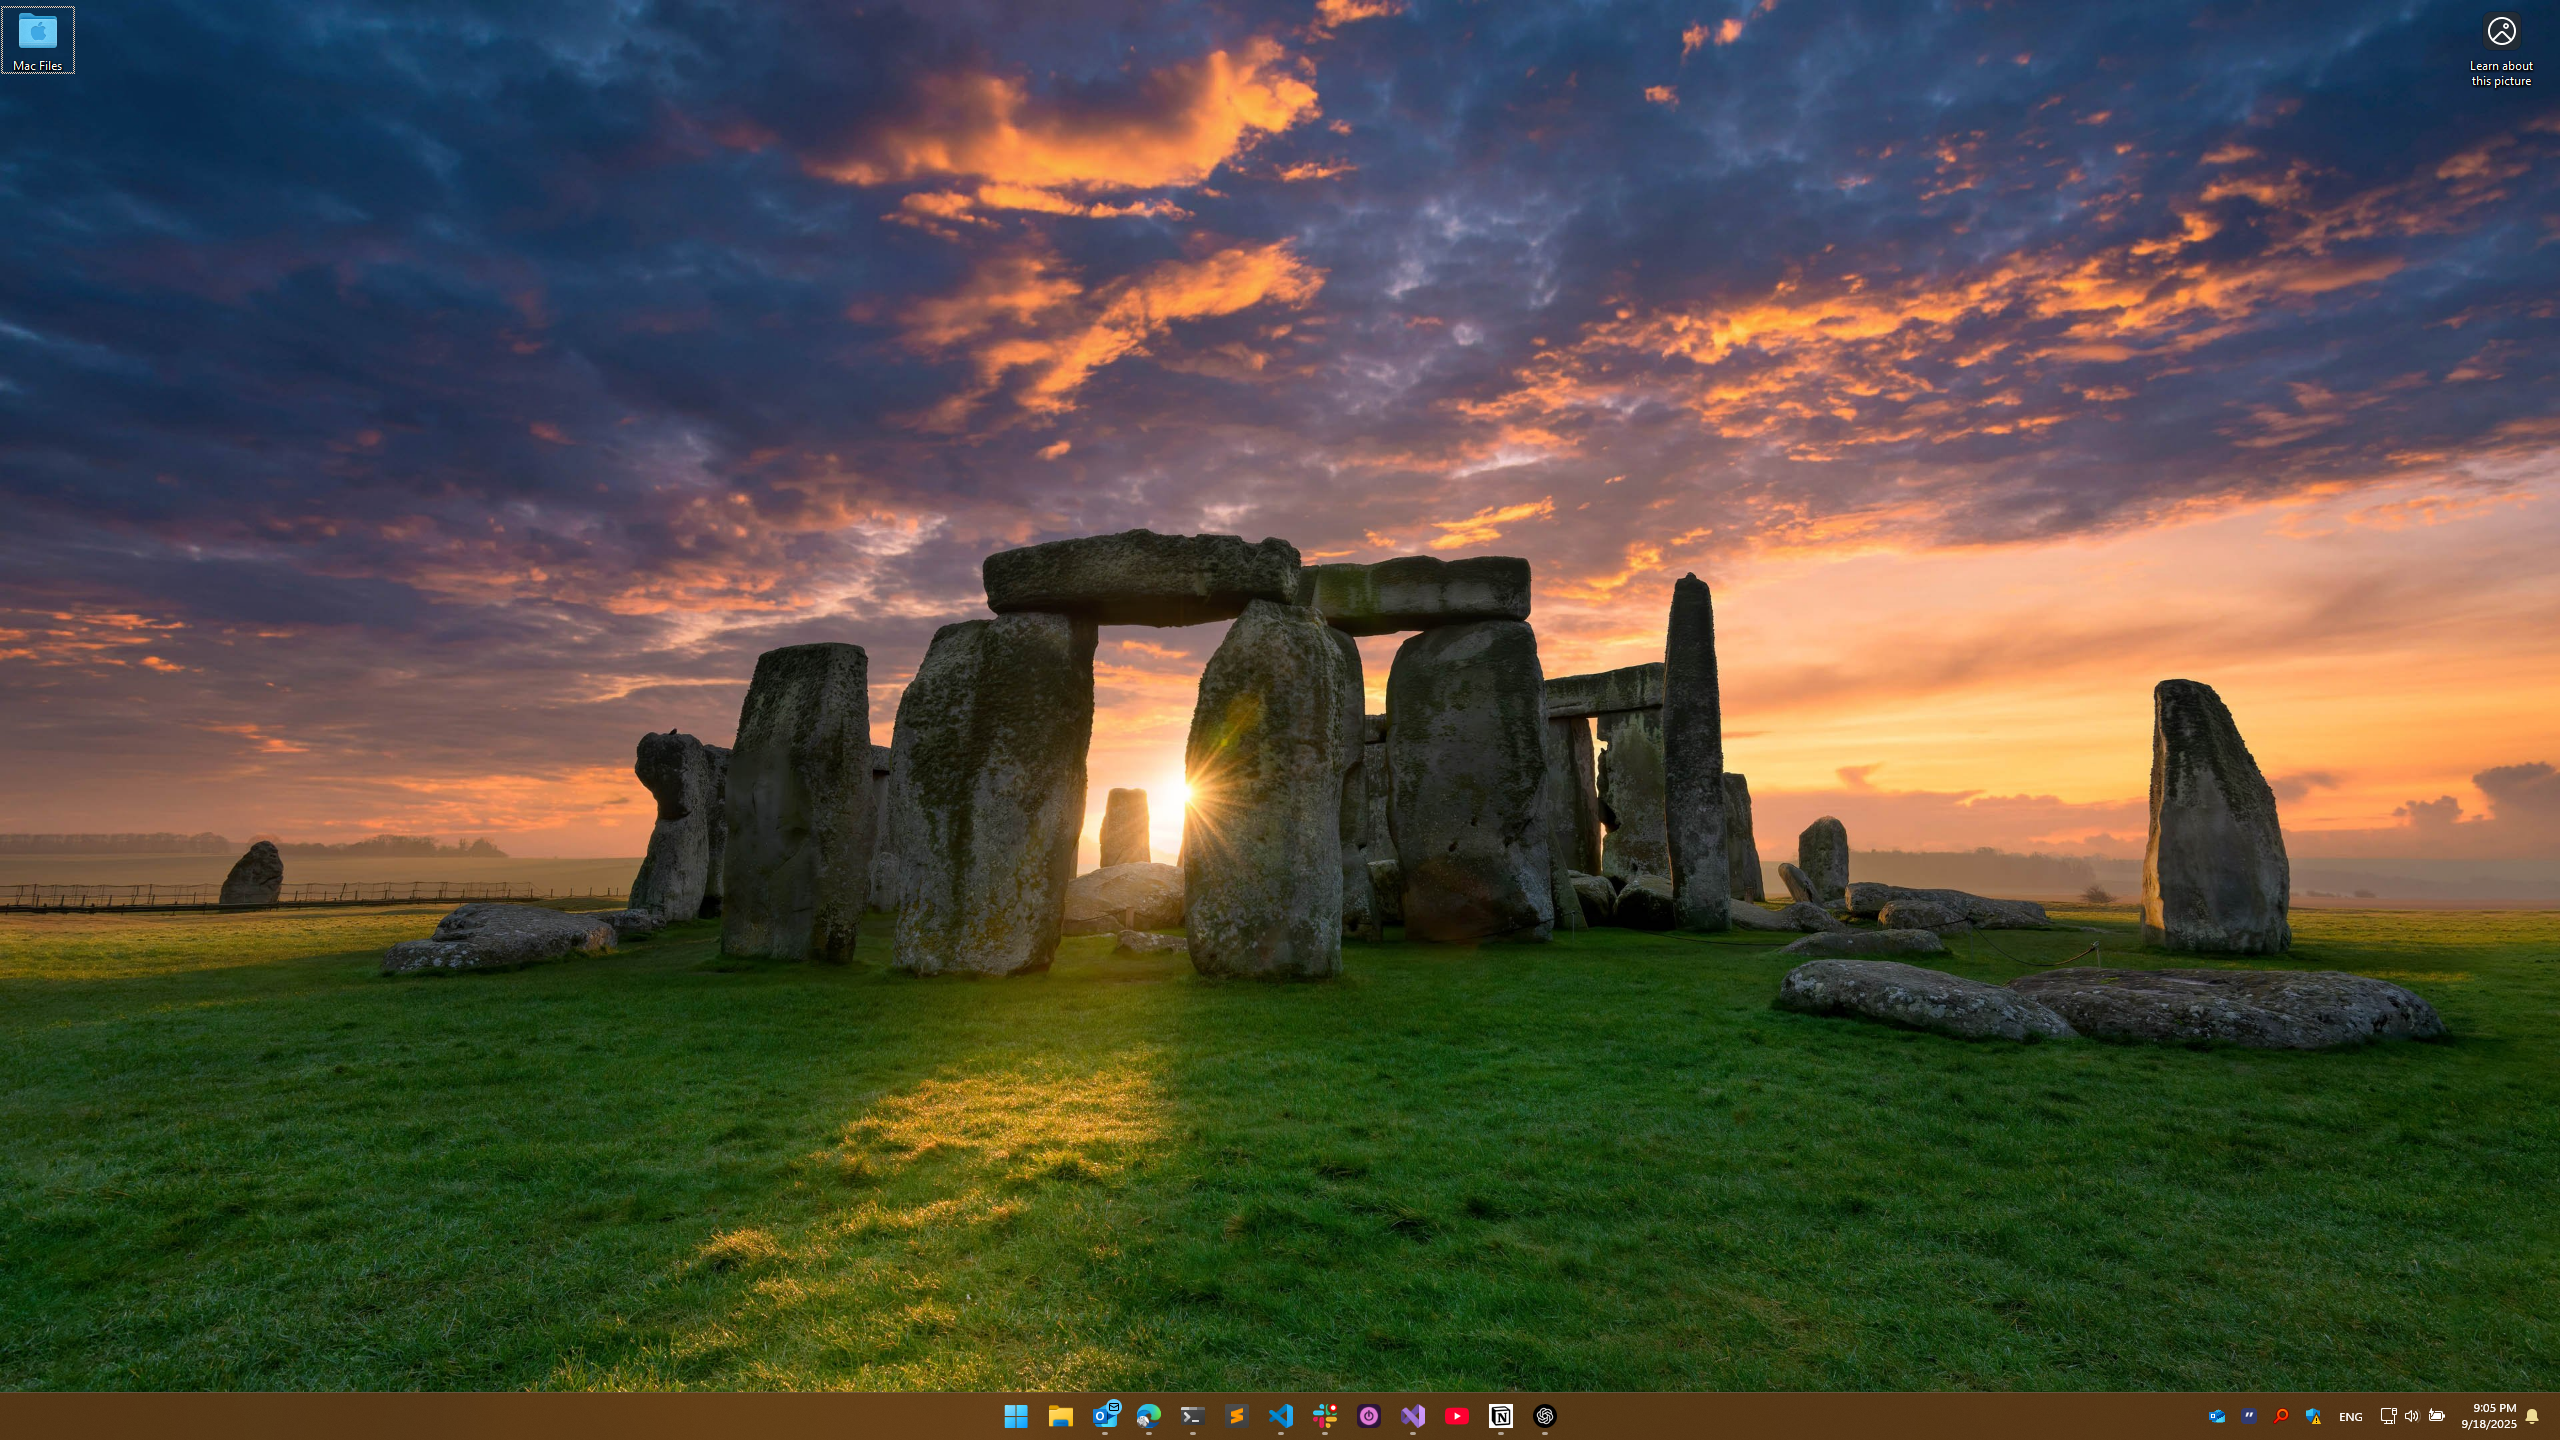Screen dimensions: 2560x1440
Task: Open volume control in system tray
Action: pos(2411,1416)
